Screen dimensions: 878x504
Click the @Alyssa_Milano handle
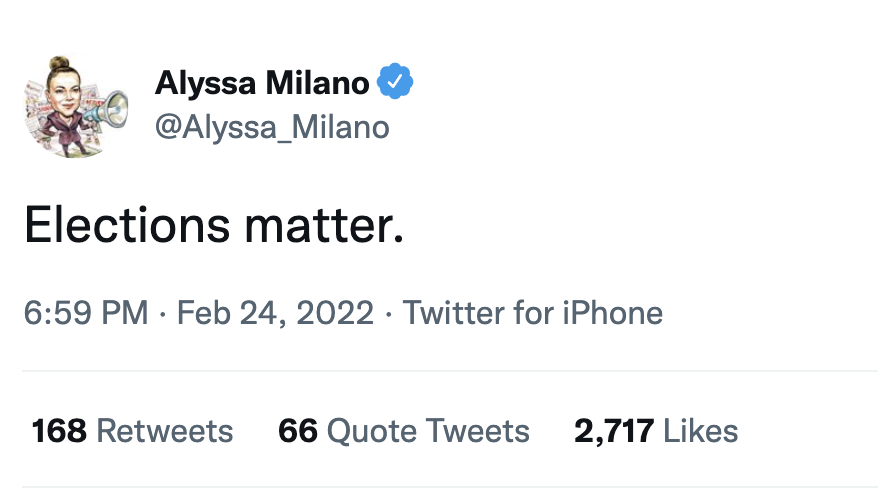point(271,127)
